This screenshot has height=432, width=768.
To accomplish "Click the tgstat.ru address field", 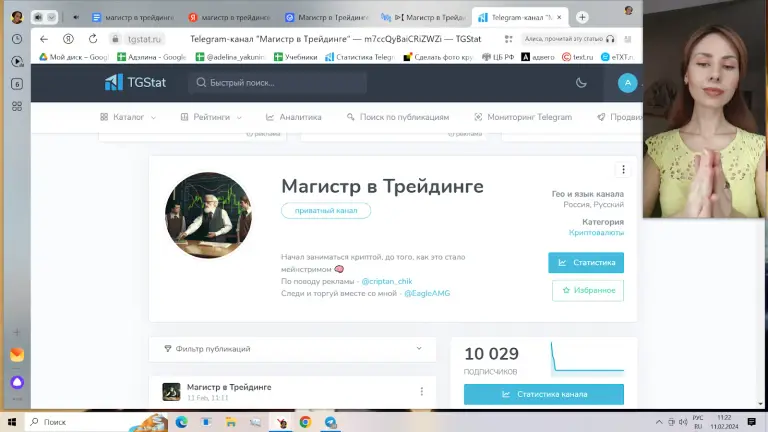I will click(144, 39).
